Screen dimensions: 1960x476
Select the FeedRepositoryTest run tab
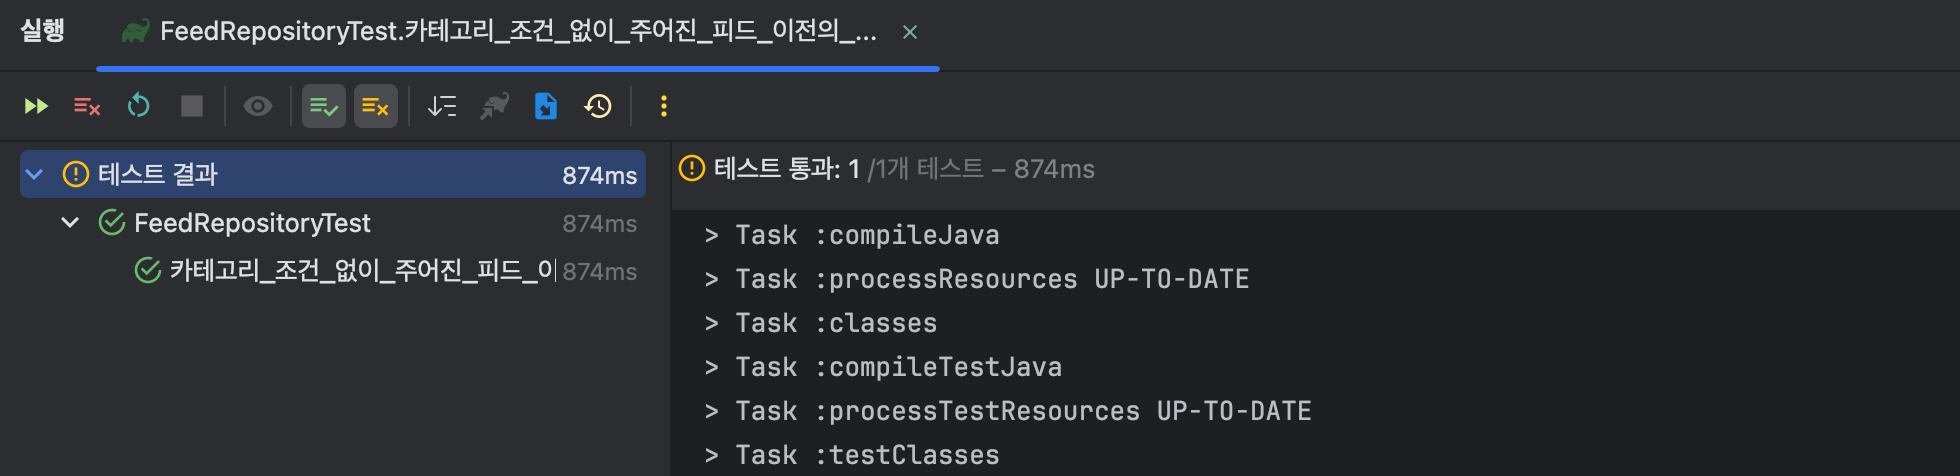517,32
